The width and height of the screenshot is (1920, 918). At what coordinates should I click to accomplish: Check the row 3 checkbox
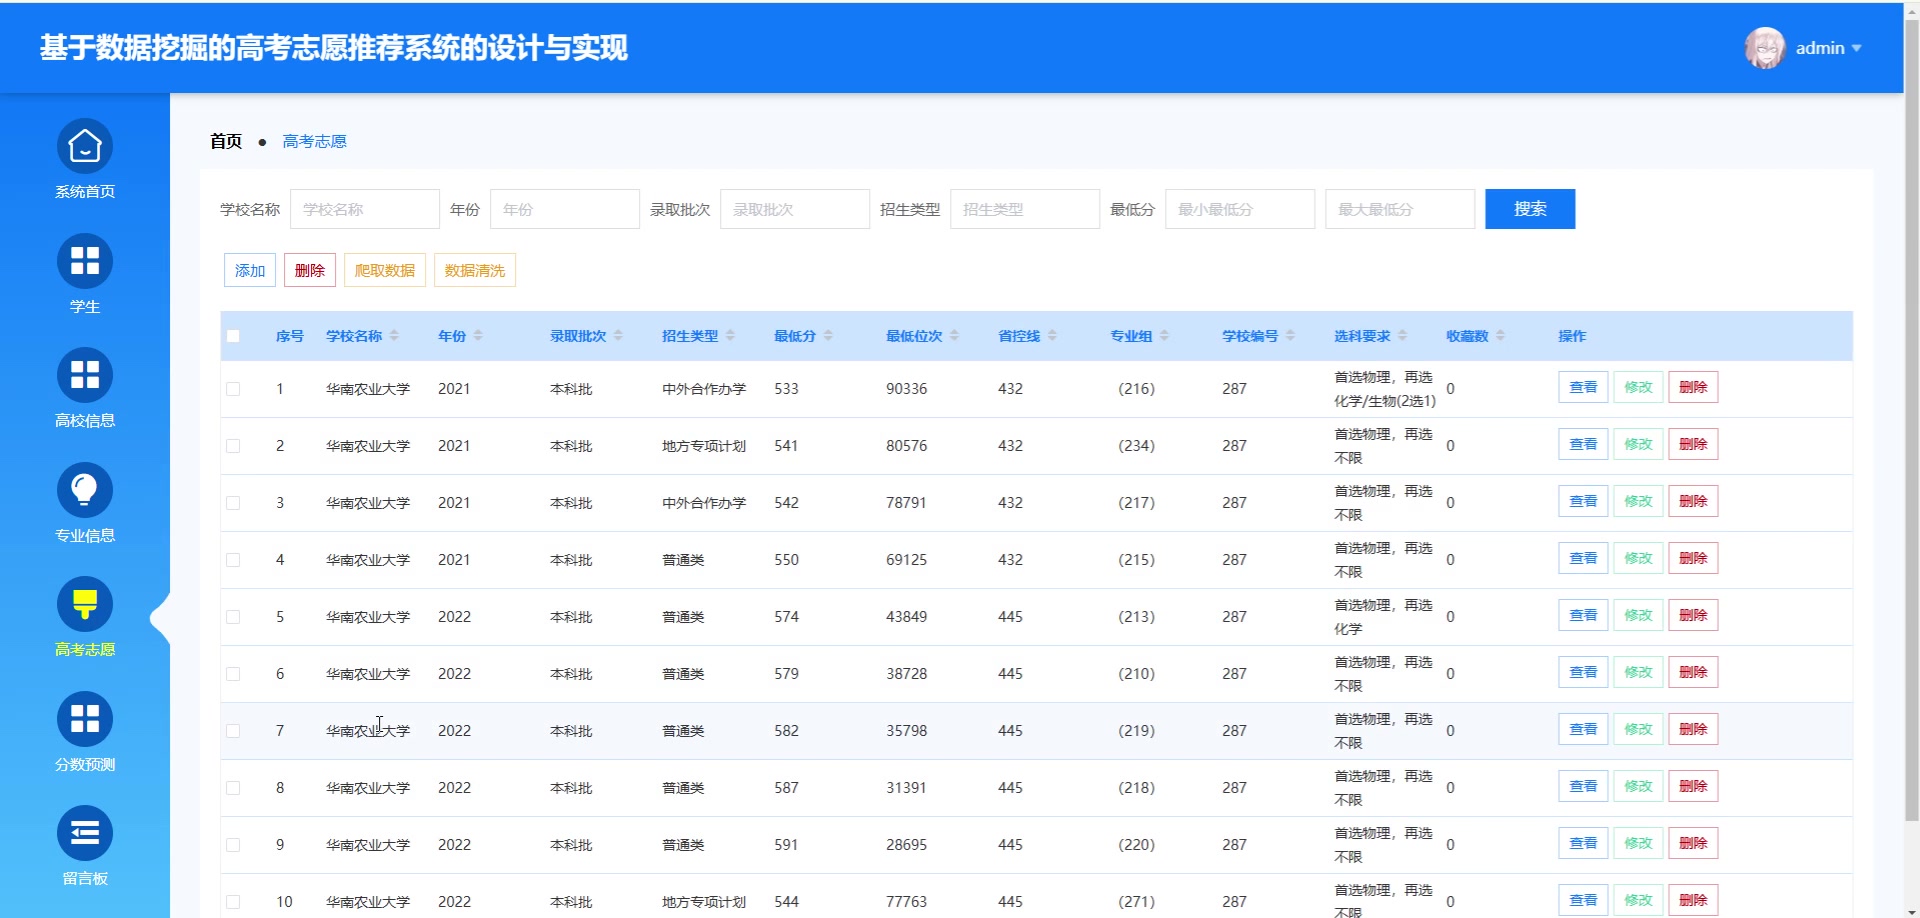click(x=233, y=503)
